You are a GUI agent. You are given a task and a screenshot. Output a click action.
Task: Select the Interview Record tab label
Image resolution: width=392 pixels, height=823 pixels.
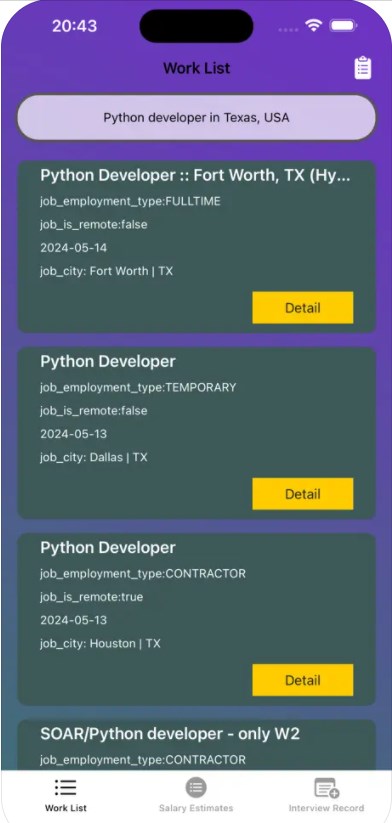326,808
